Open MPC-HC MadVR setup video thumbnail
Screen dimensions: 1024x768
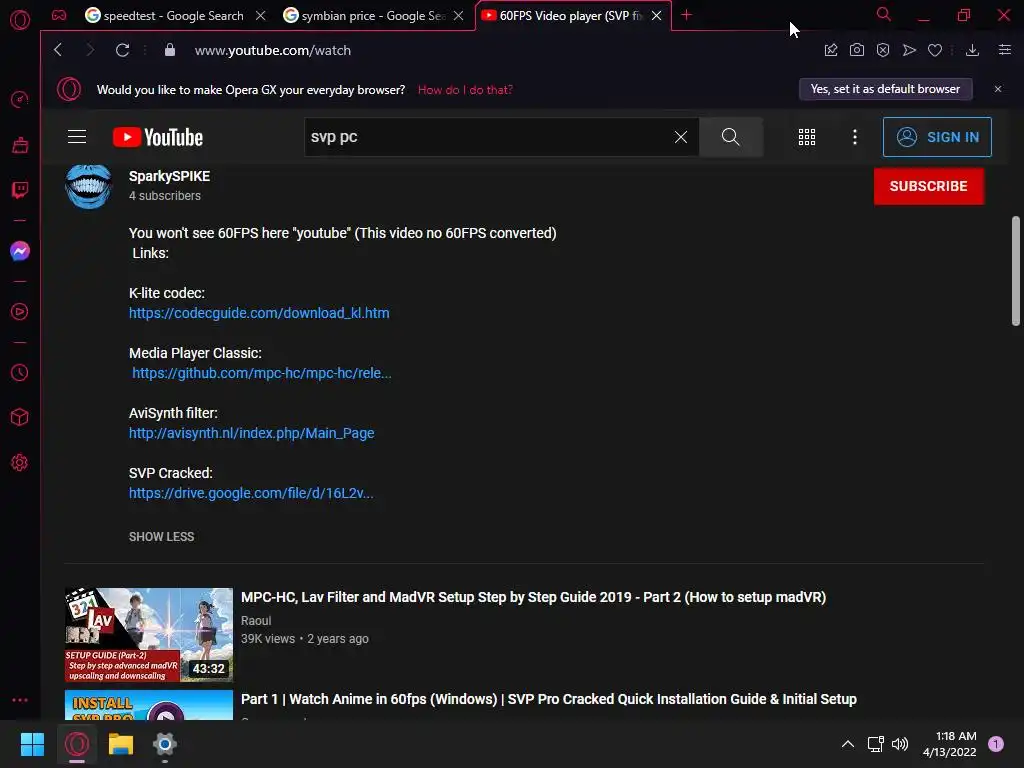(x=149, y=635)
